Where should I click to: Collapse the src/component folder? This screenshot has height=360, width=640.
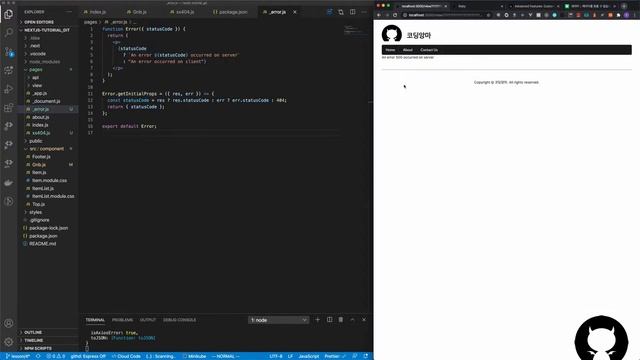coord(47,149)
